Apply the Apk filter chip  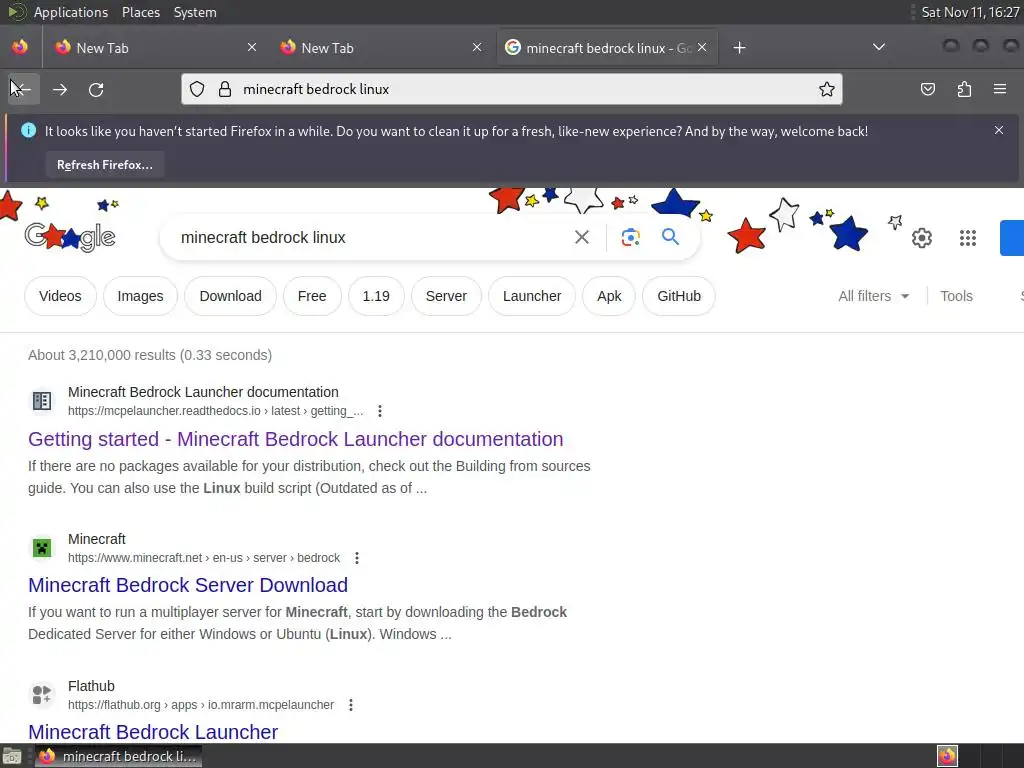(x=609, y=296)
